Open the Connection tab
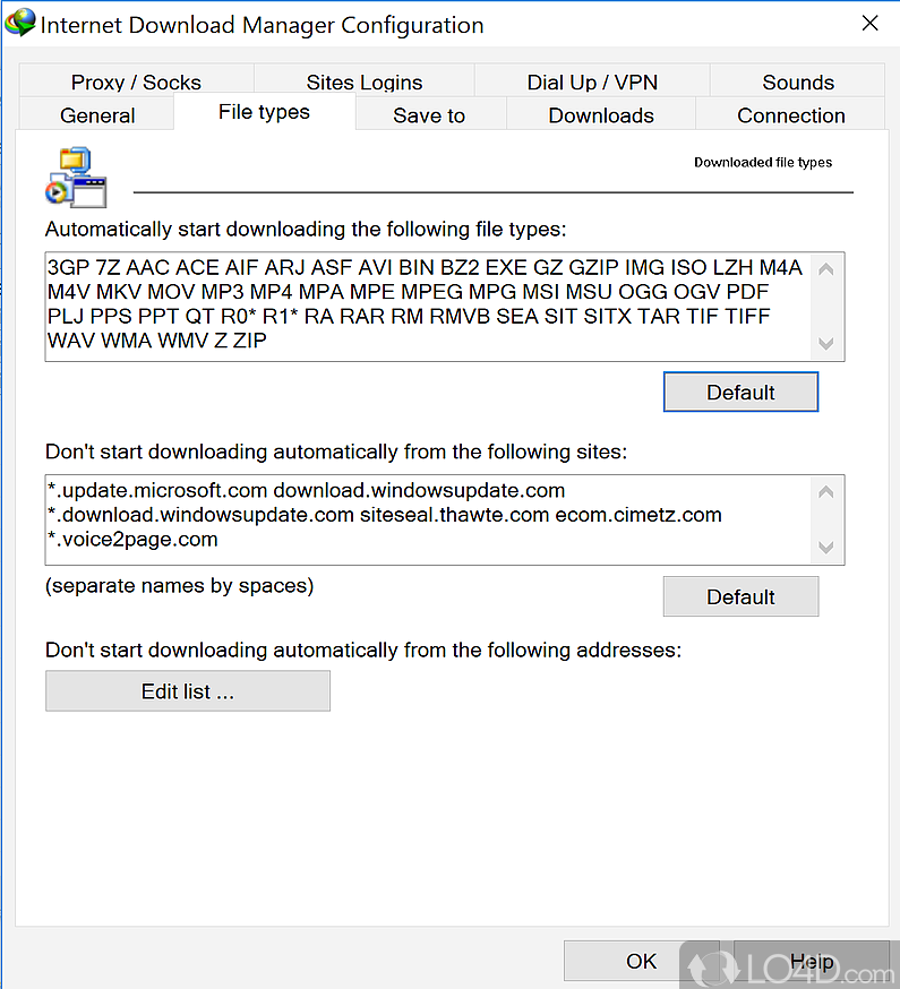The height and width of the screenshot is (989, 900). point(791,115)
